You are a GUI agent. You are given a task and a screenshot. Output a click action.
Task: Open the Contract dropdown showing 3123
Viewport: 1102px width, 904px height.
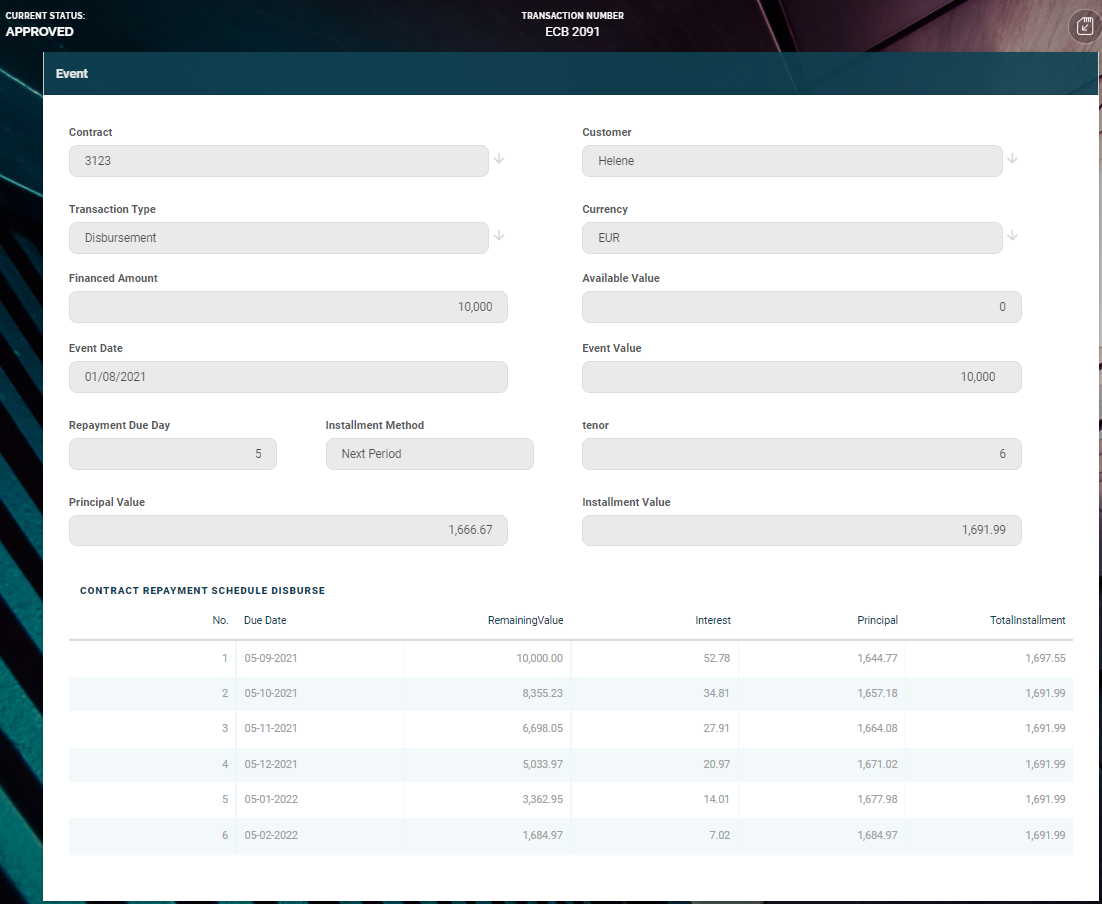coord(278,161)
